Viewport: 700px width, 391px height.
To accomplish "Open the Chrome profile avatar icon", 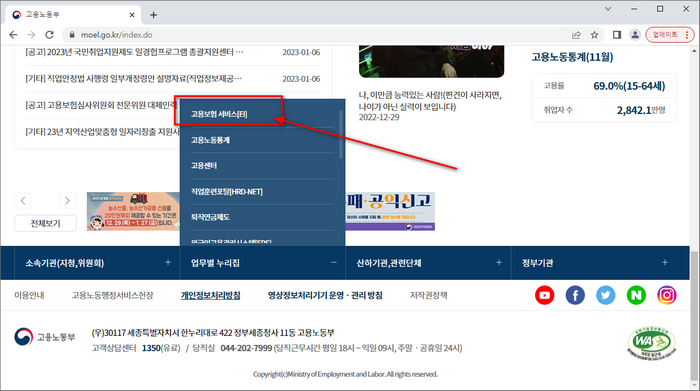I will click(635, 35).
